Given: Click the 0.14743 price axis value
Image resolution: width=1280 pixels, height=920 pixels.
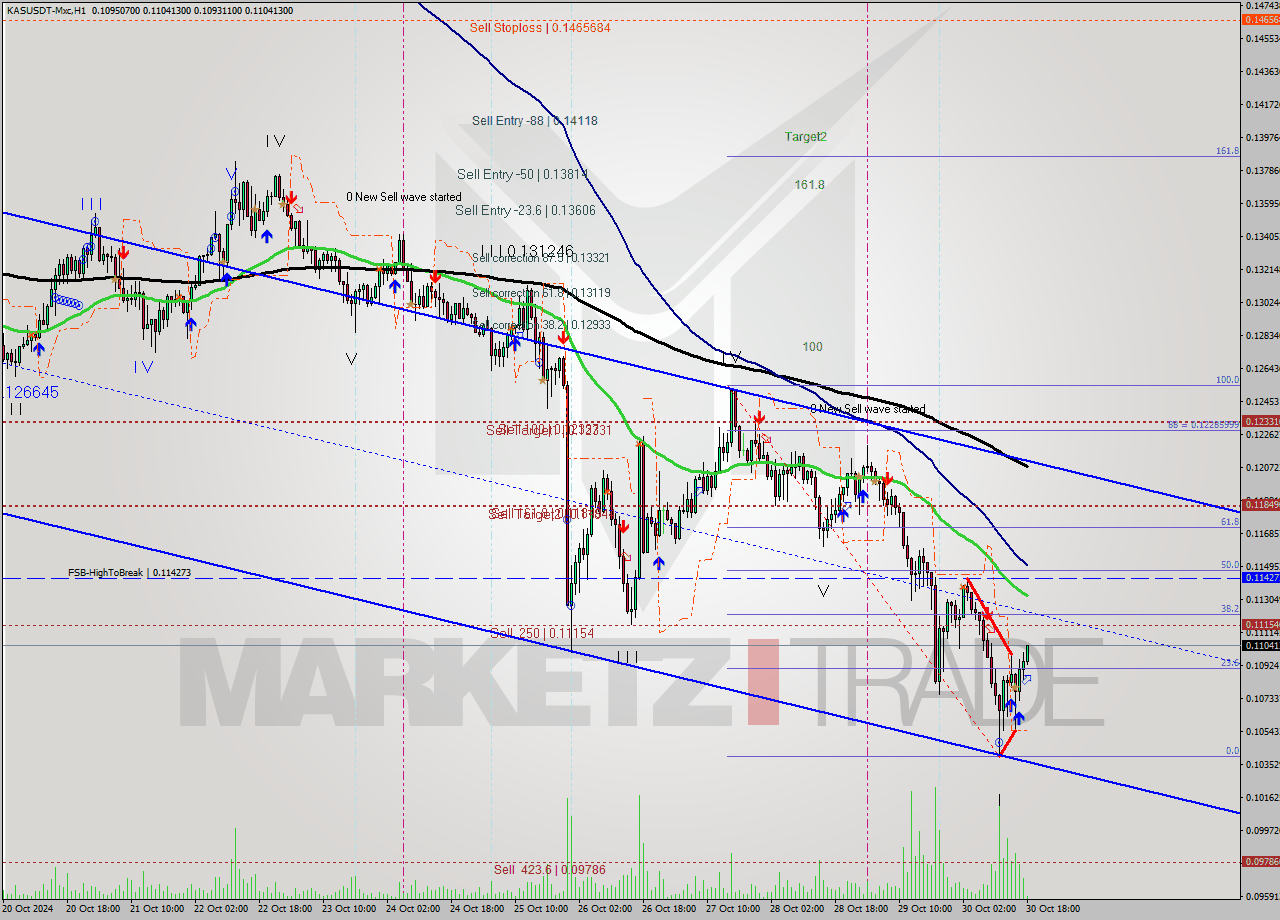Looking at the screenshot, I should tap(1262, 6).
